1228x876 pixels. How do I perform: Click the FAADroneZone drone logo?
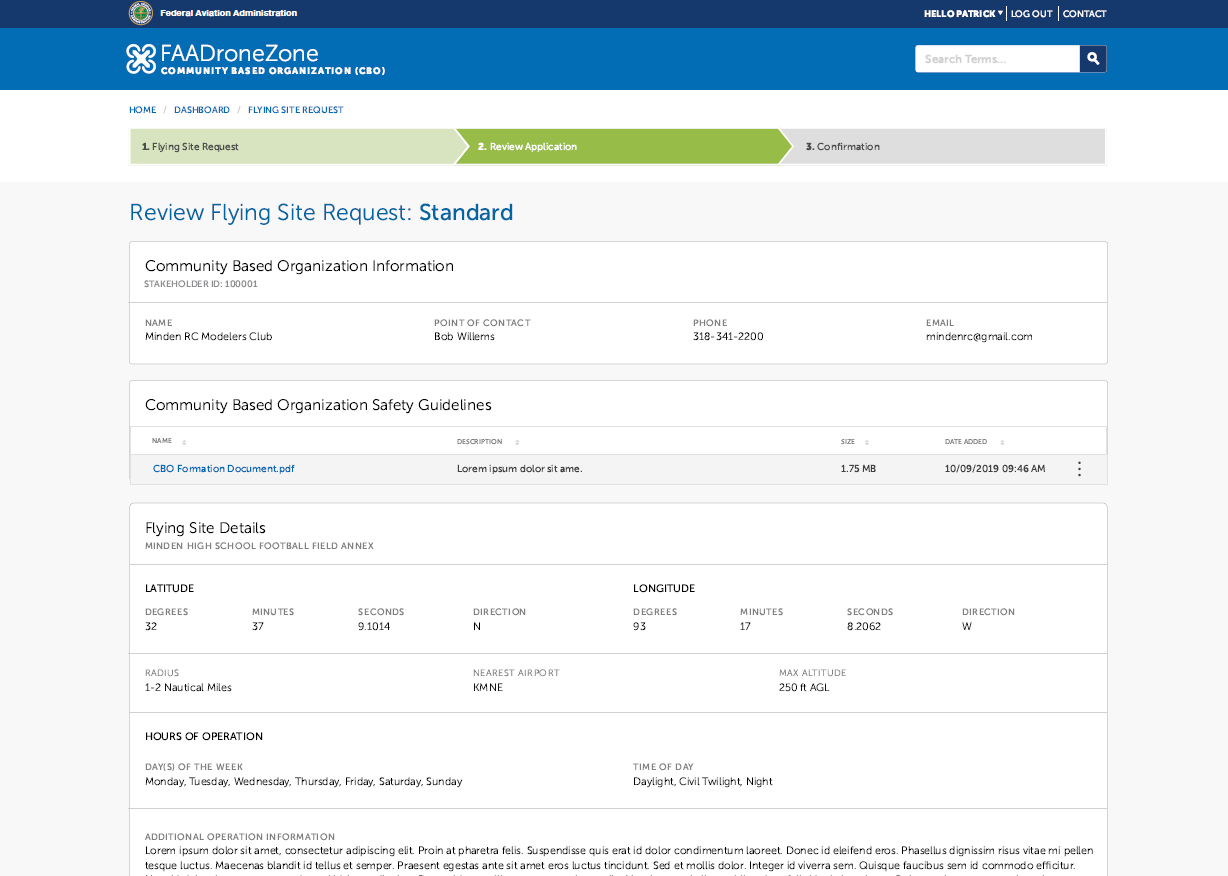pyautogui.click(x=140, y=59)
